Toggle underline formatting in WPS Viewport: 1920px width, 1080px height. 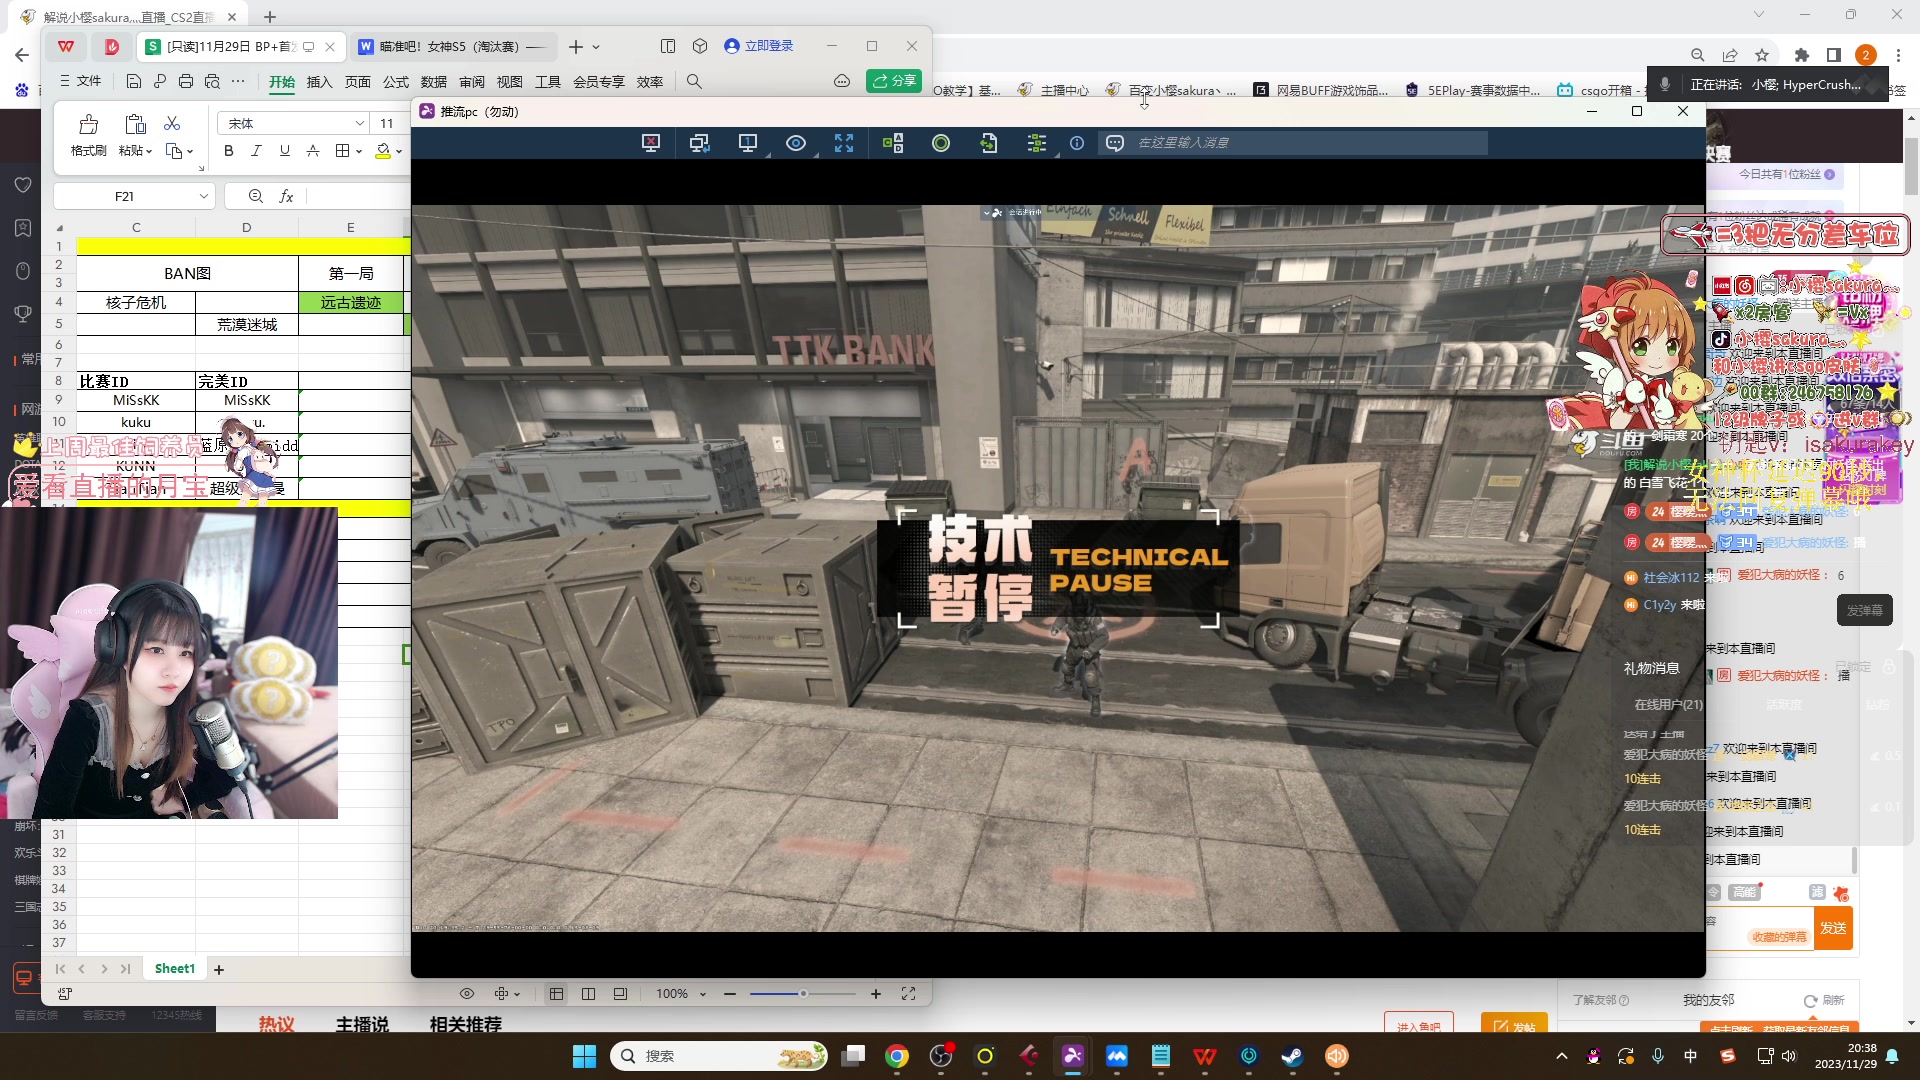(x=284, y=151)
